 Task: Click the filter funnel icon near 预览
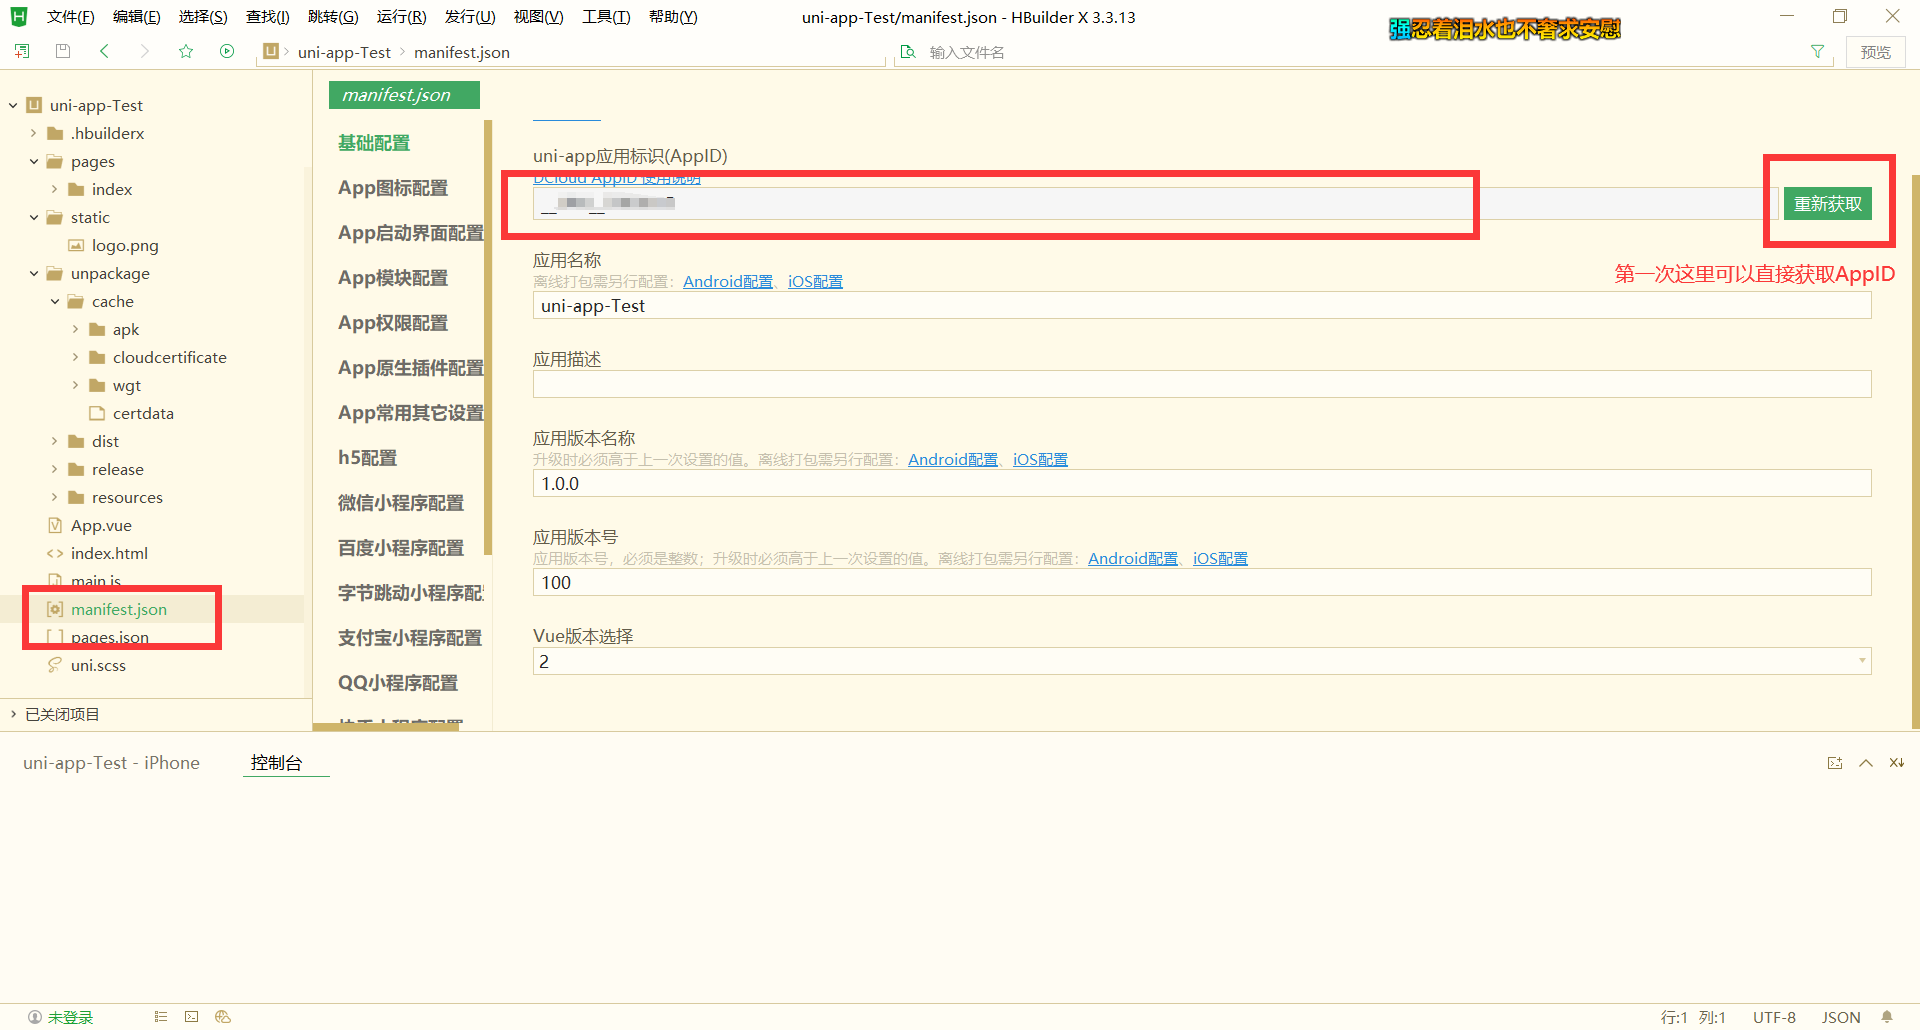coord(1818,51)
